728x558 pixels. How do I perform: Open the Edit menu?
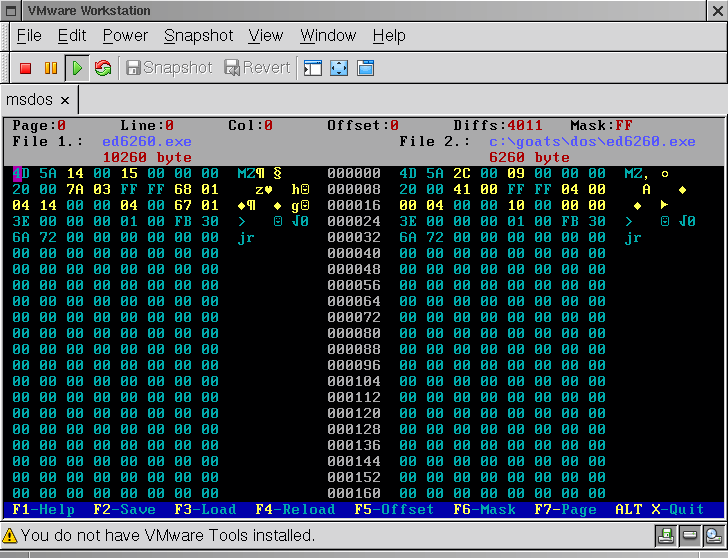click(x=72, y=36)
